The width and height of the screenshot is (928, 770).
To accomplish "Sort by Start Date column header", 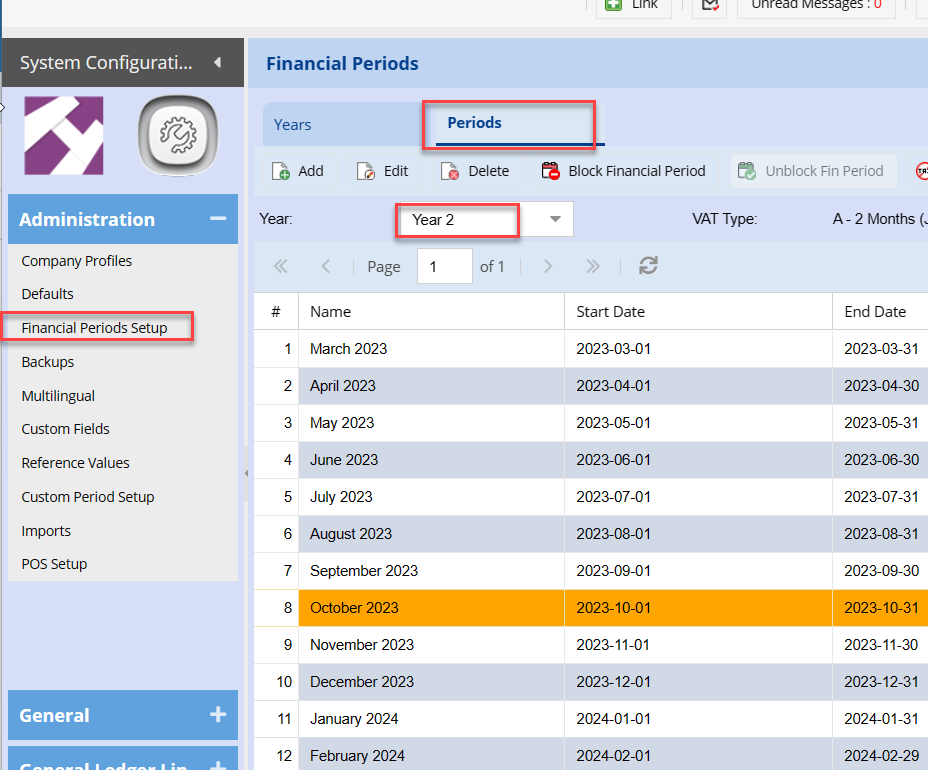I will pyautogui.click(x=611, y=312).
